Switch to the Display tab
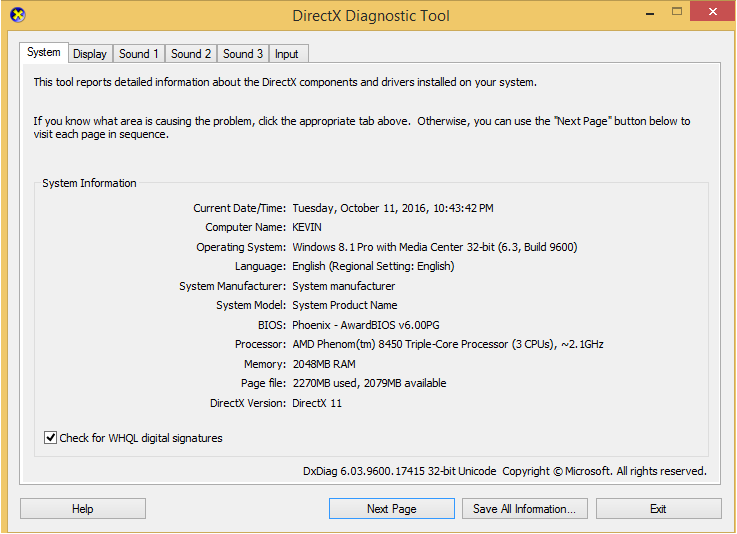This screenshot has width=737, height=534. pos(90,54)
